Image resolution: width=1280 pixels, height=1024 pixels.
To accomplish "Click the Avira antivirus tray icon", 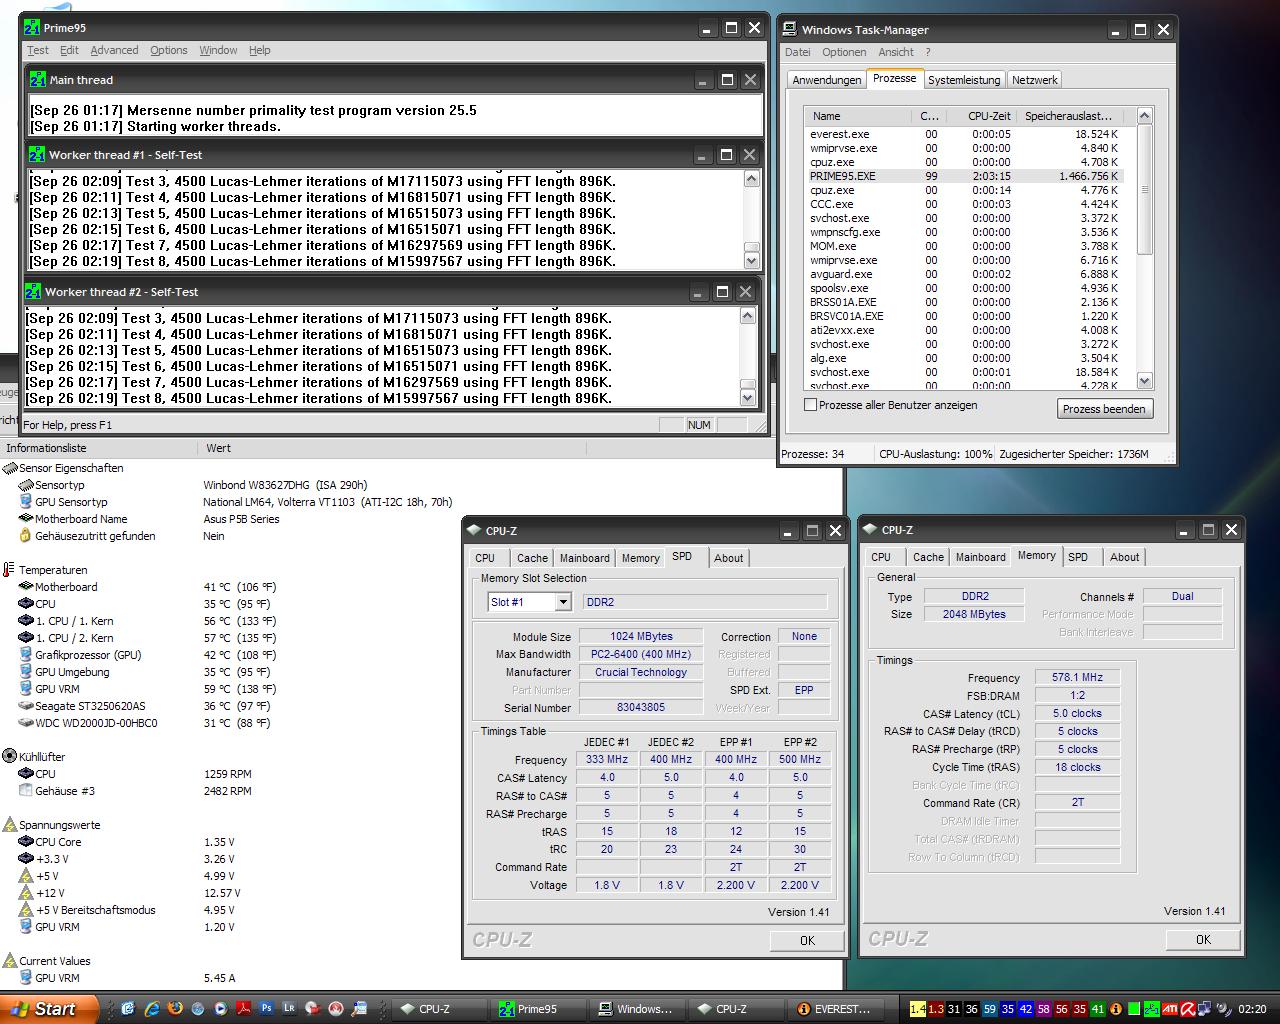I will point(1188,1009).
